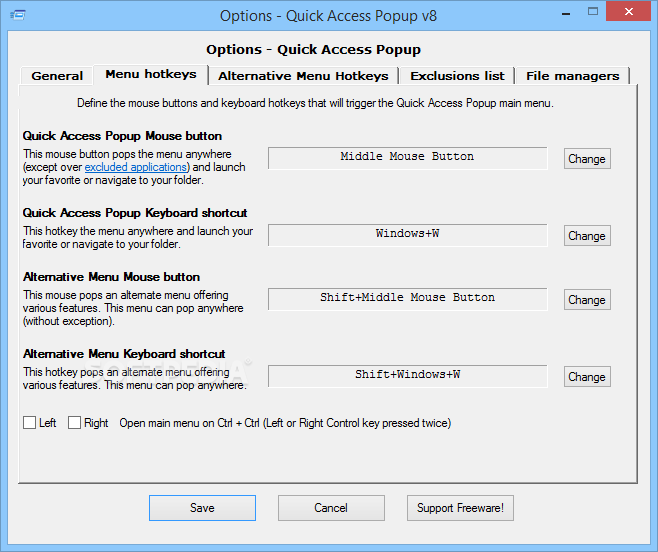Go to the File managers tab
Viewport: 658px width, 552px height.
tap(572, 76)
